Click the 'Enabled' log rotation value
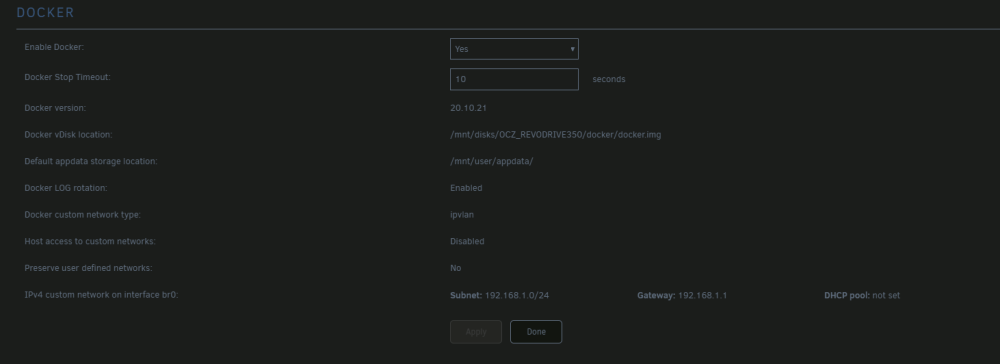 tap(466, 188)
